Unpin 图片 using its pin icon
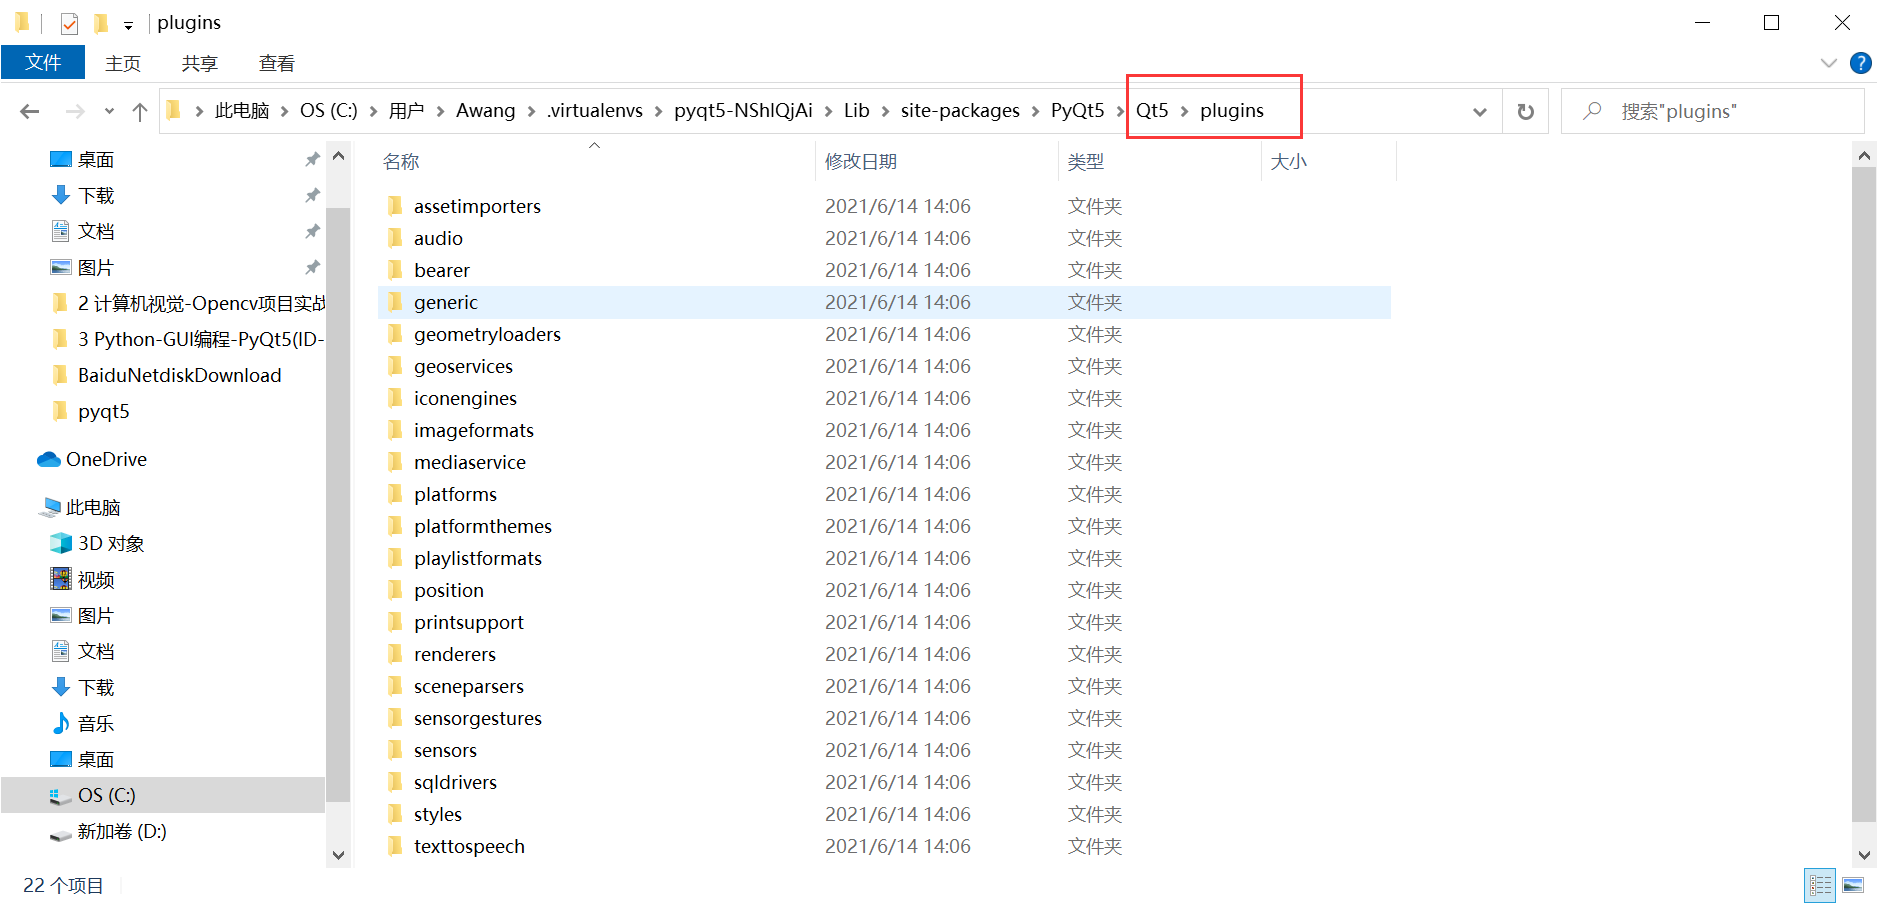This screenshot has height=904, width=1878. click(x=312, y=267)
